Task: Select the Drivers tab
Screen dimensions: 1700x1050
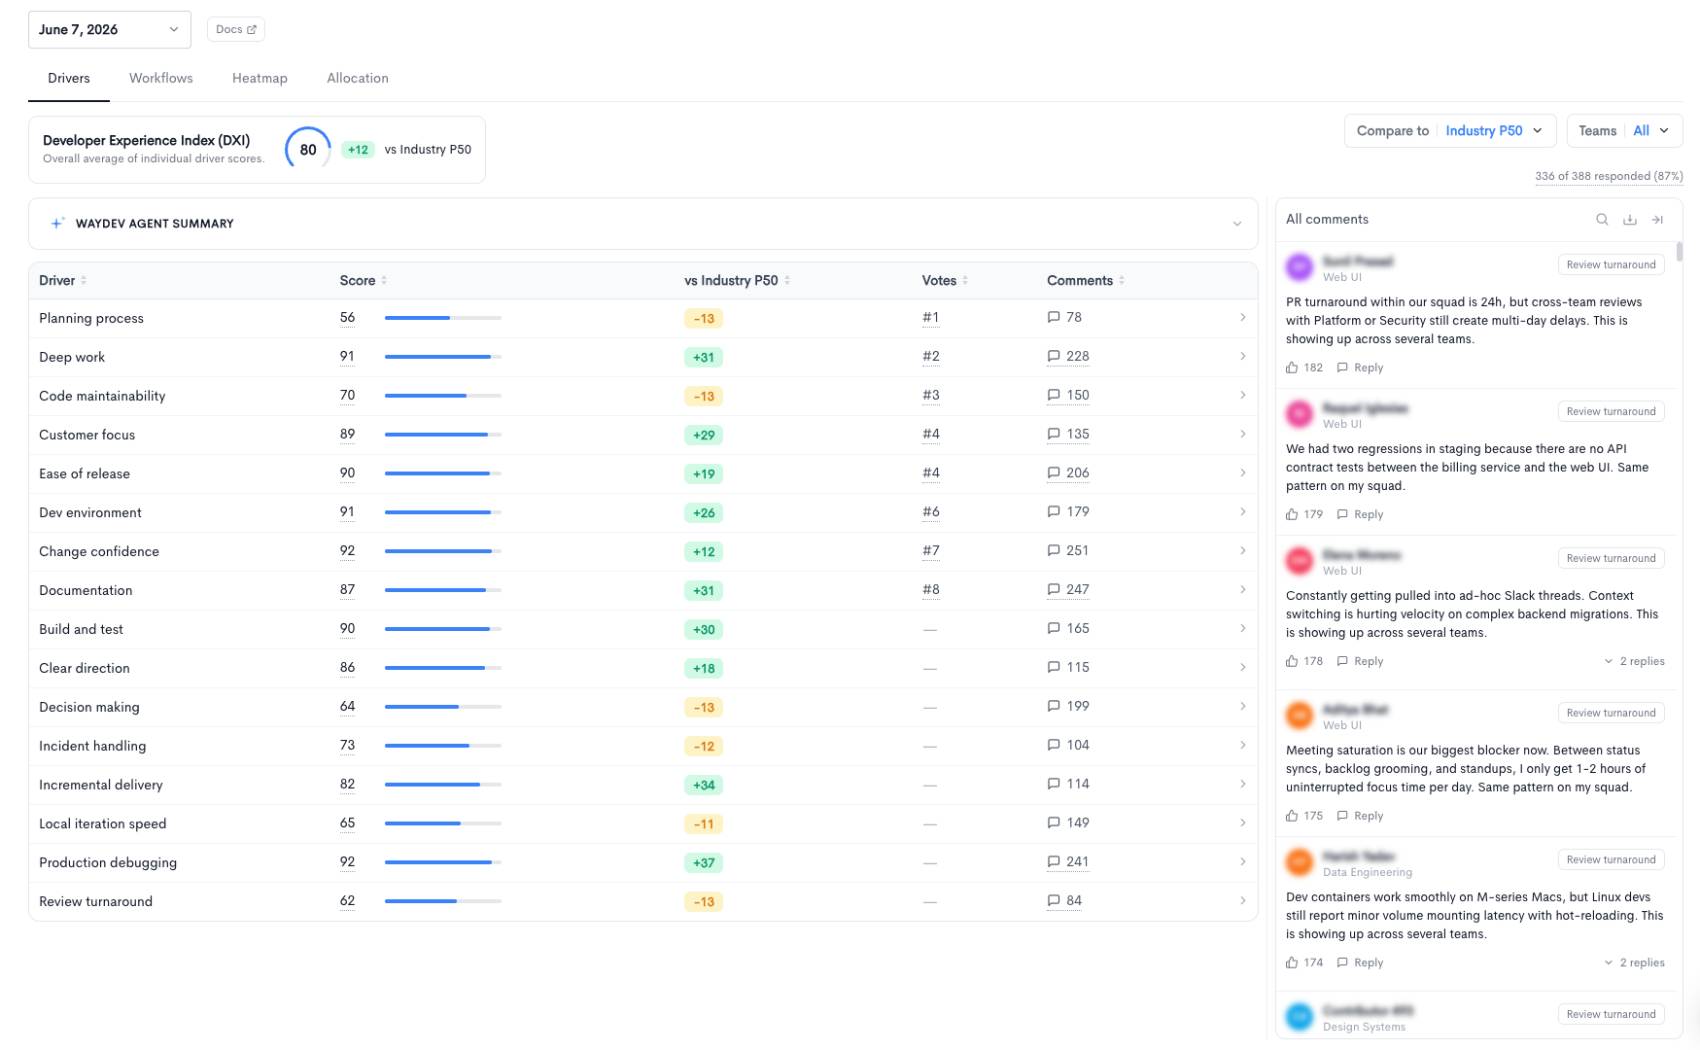Action: 69,78
